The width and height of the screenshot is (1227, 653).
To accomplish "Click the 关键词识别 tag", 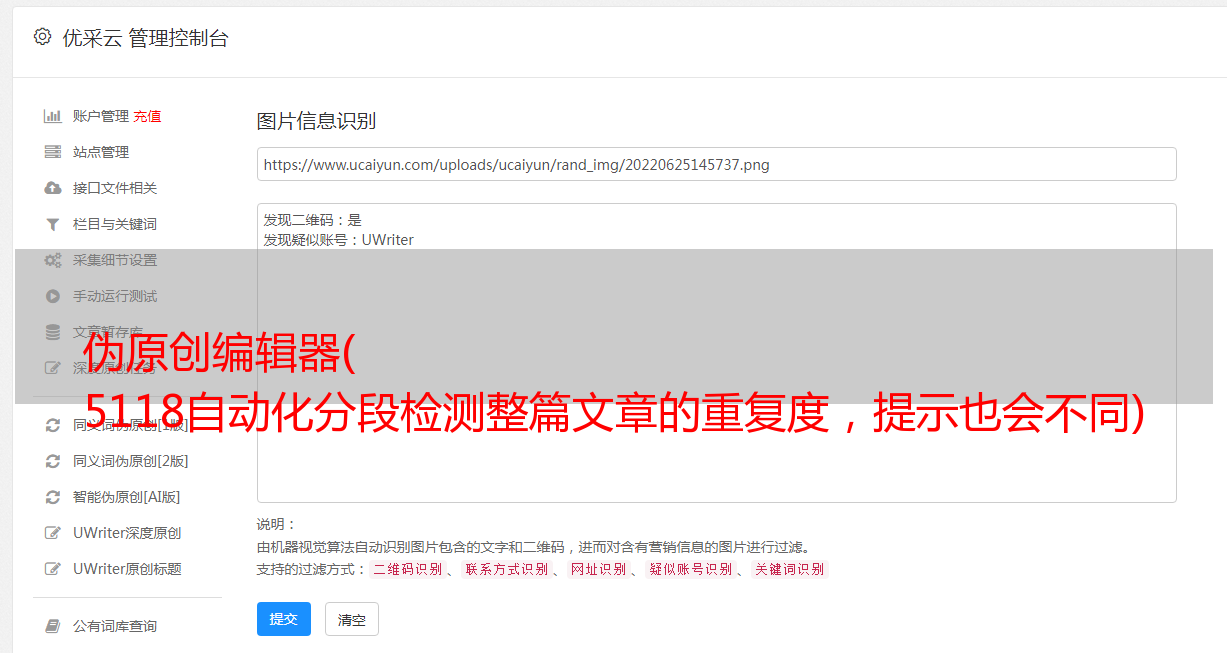I will pos(790,569).
